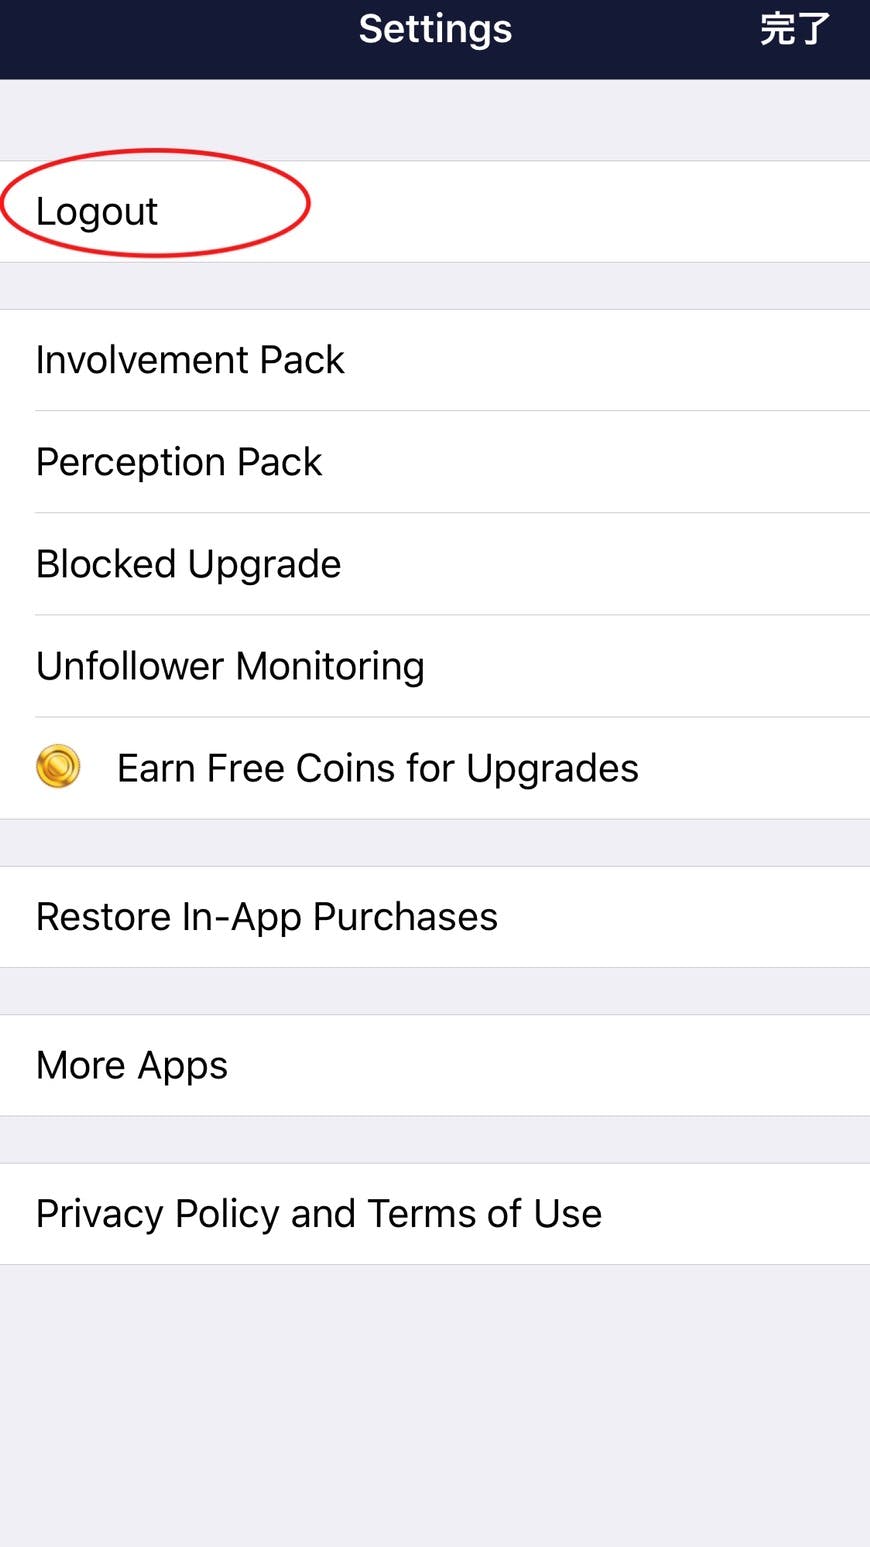Tap the gray gap between Restore and More Apps
Screen dimensions: 870x1547
click(435, 991)
